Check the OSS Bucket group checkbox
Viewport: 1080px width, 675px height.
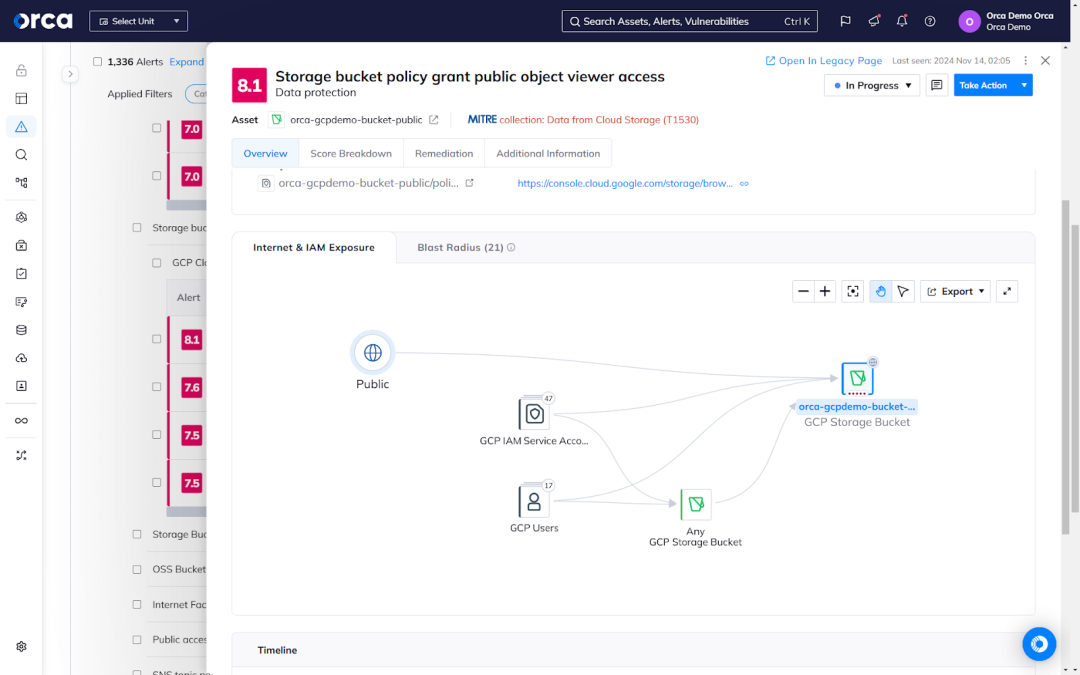pos(136,569)
